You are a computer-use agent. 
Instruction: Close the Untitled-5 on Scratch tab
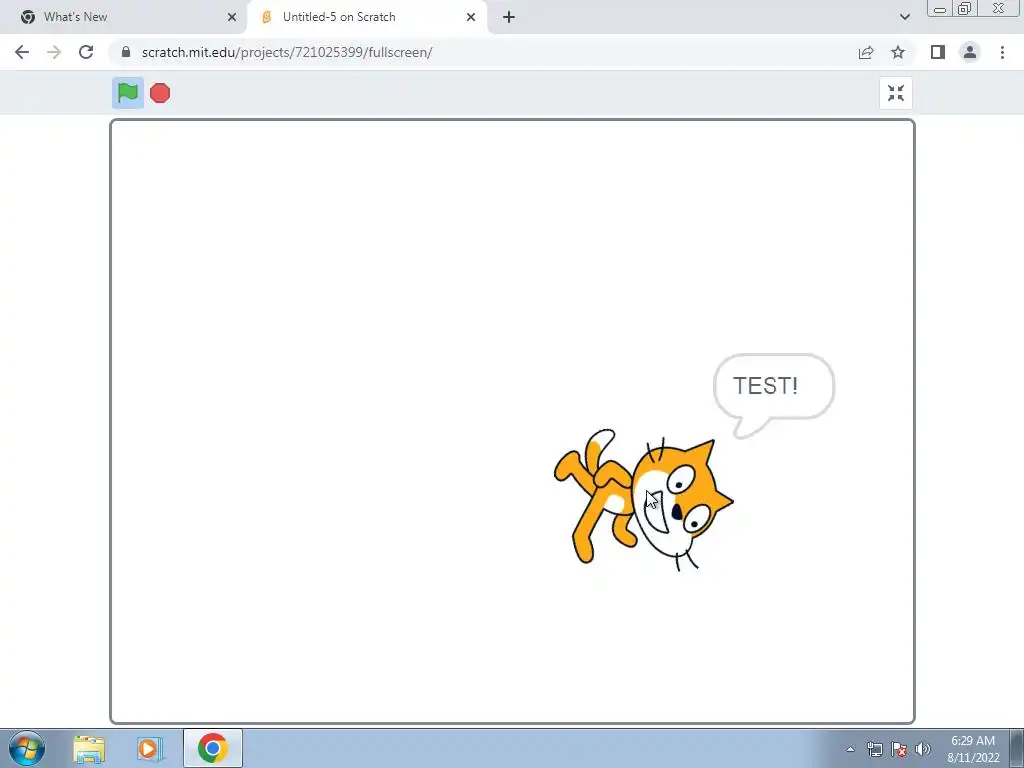[471, 17]
